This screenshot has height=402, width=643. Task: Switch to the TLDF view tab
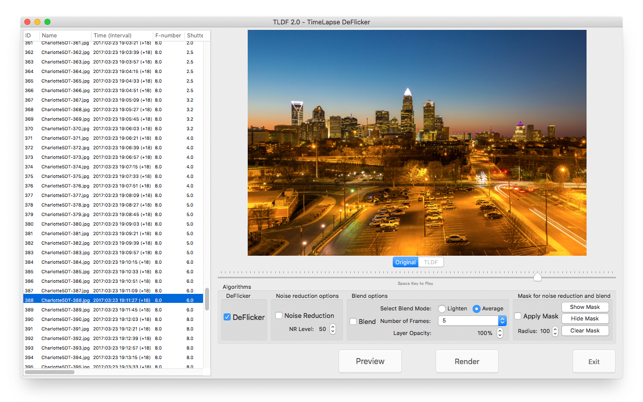pos(431,262)
